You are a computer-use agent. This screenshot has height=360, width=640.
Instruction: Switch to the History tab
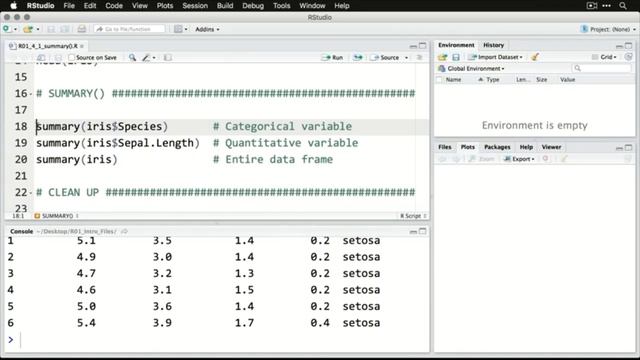point(493,45)
